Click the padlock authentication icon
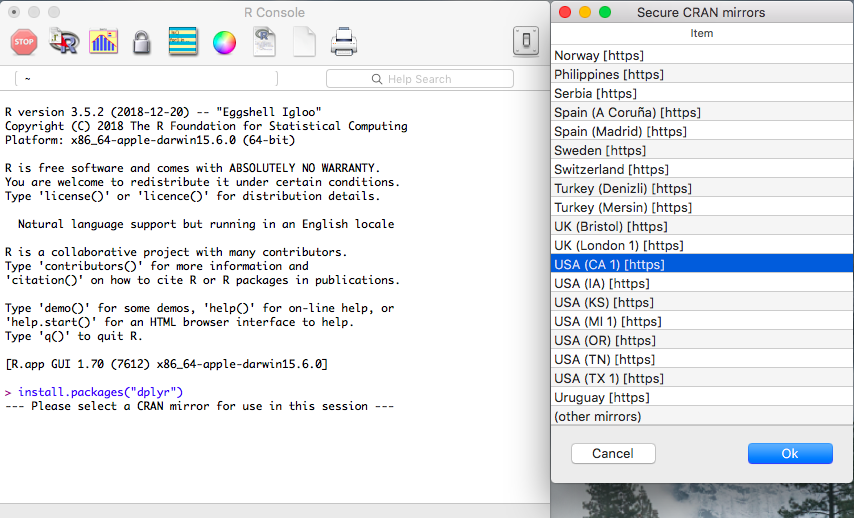This screenshot has height=518, width=854. (142, 42)
